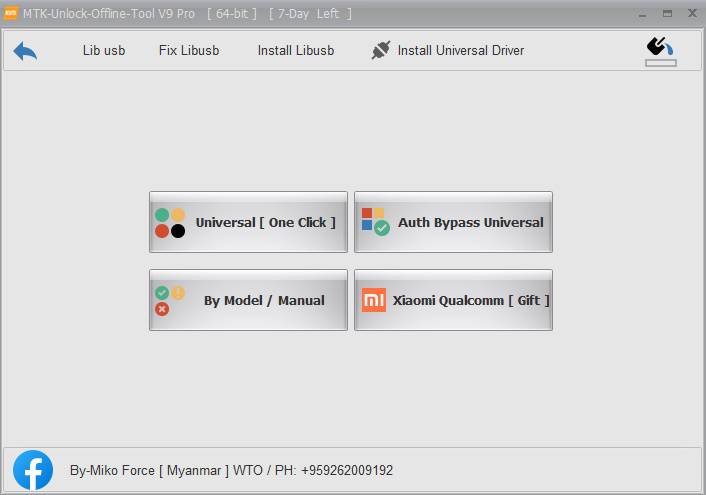Viewport: 706px width, 495px height.
Task: Click the color bar under the paint bucket
Action: 661,63
